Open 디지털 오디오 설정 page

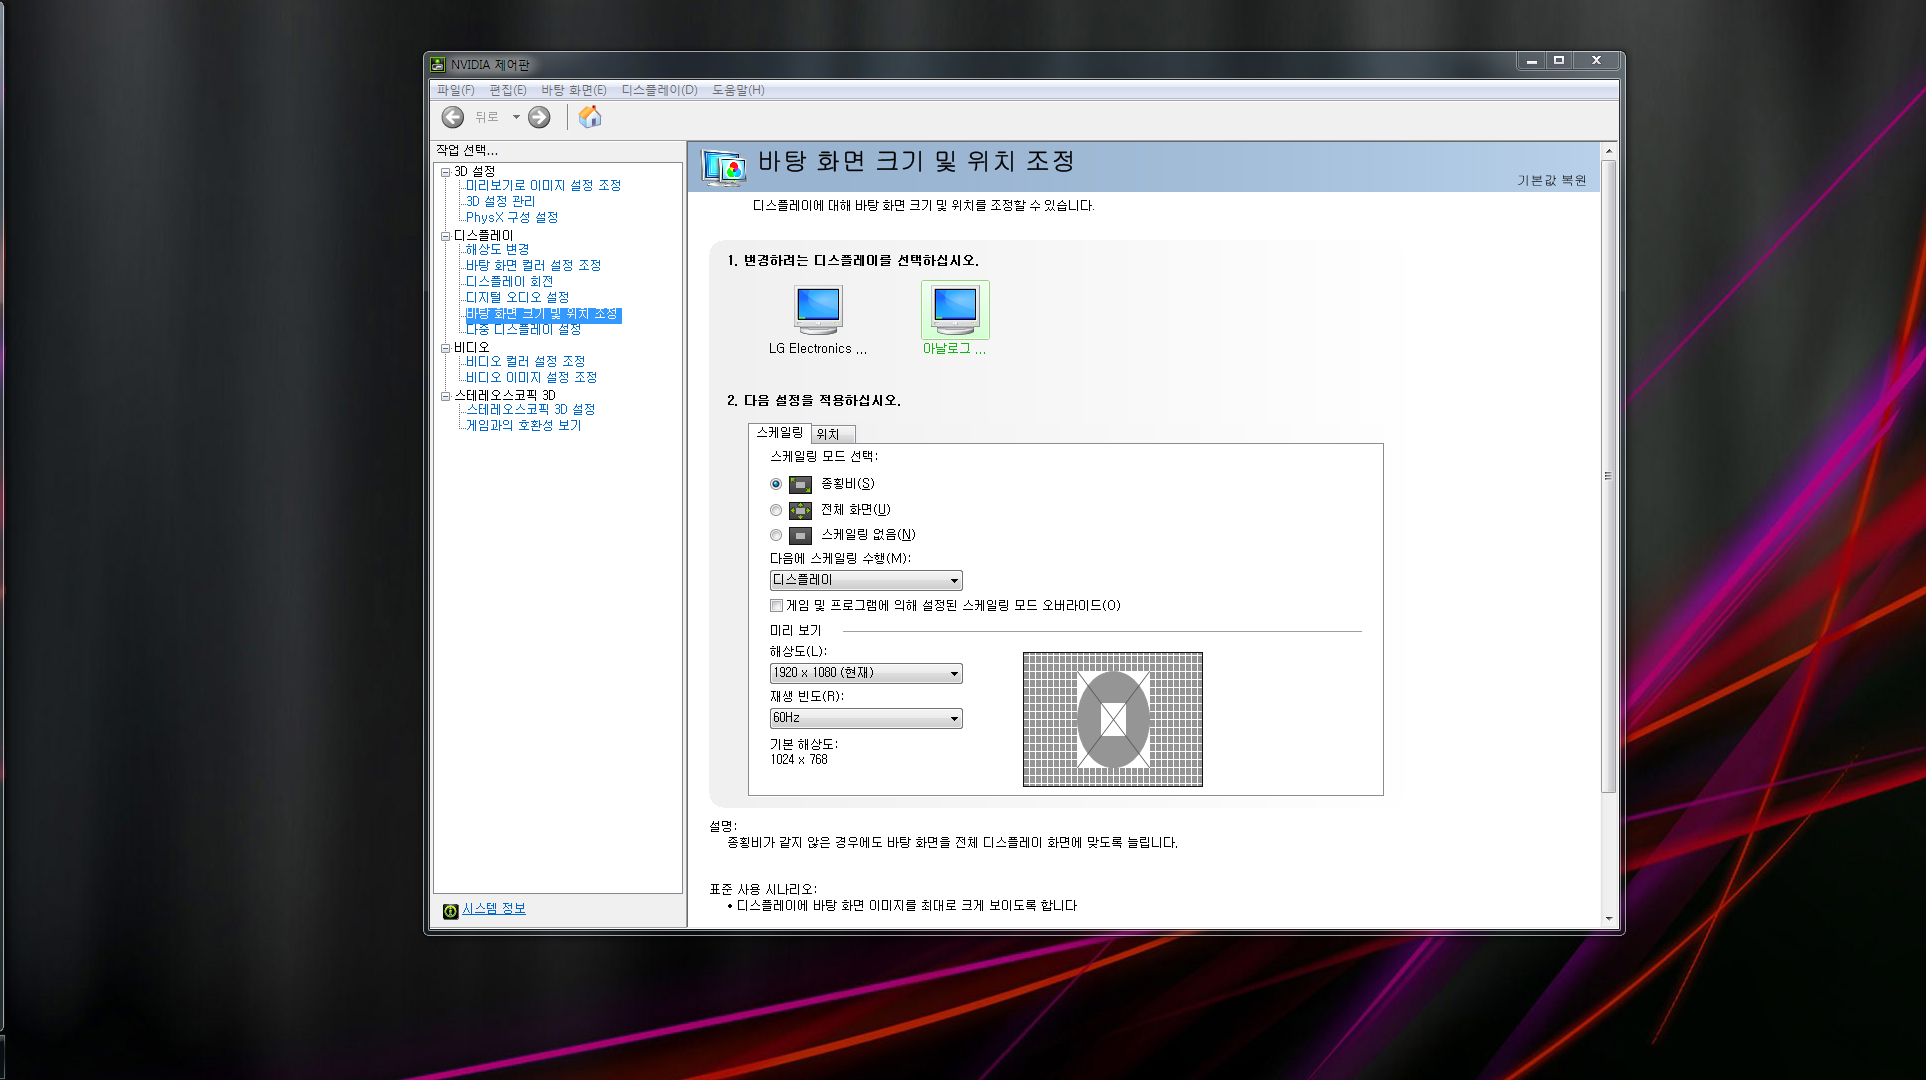click(517, 298)
